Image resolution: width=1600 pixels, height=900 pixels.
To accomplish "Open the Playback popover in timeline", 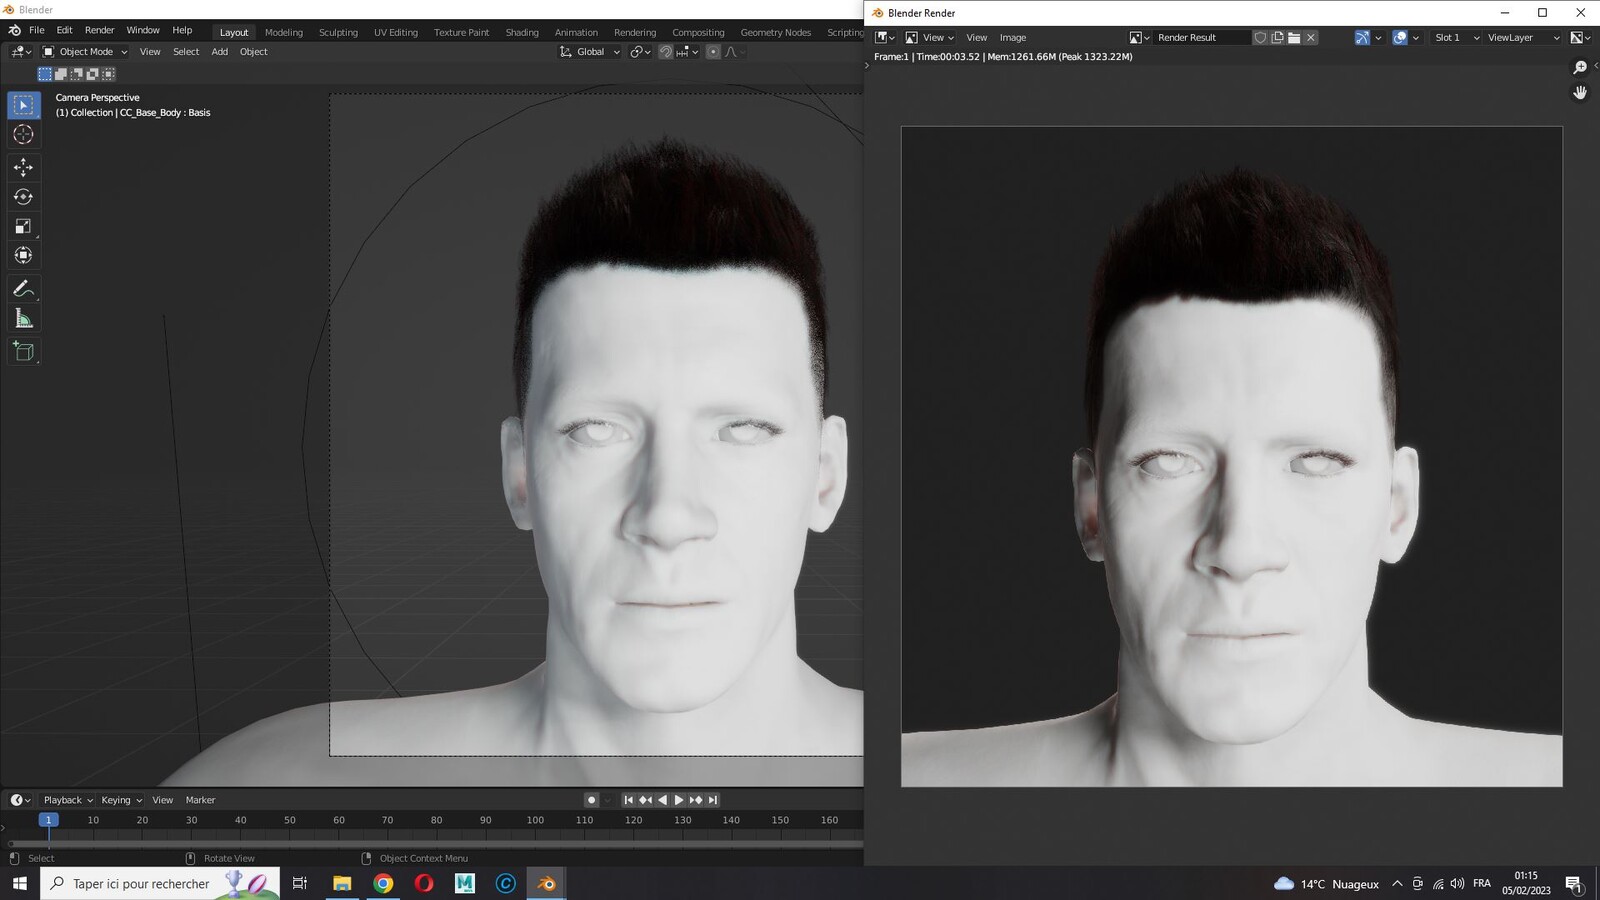I will (68, 800).
